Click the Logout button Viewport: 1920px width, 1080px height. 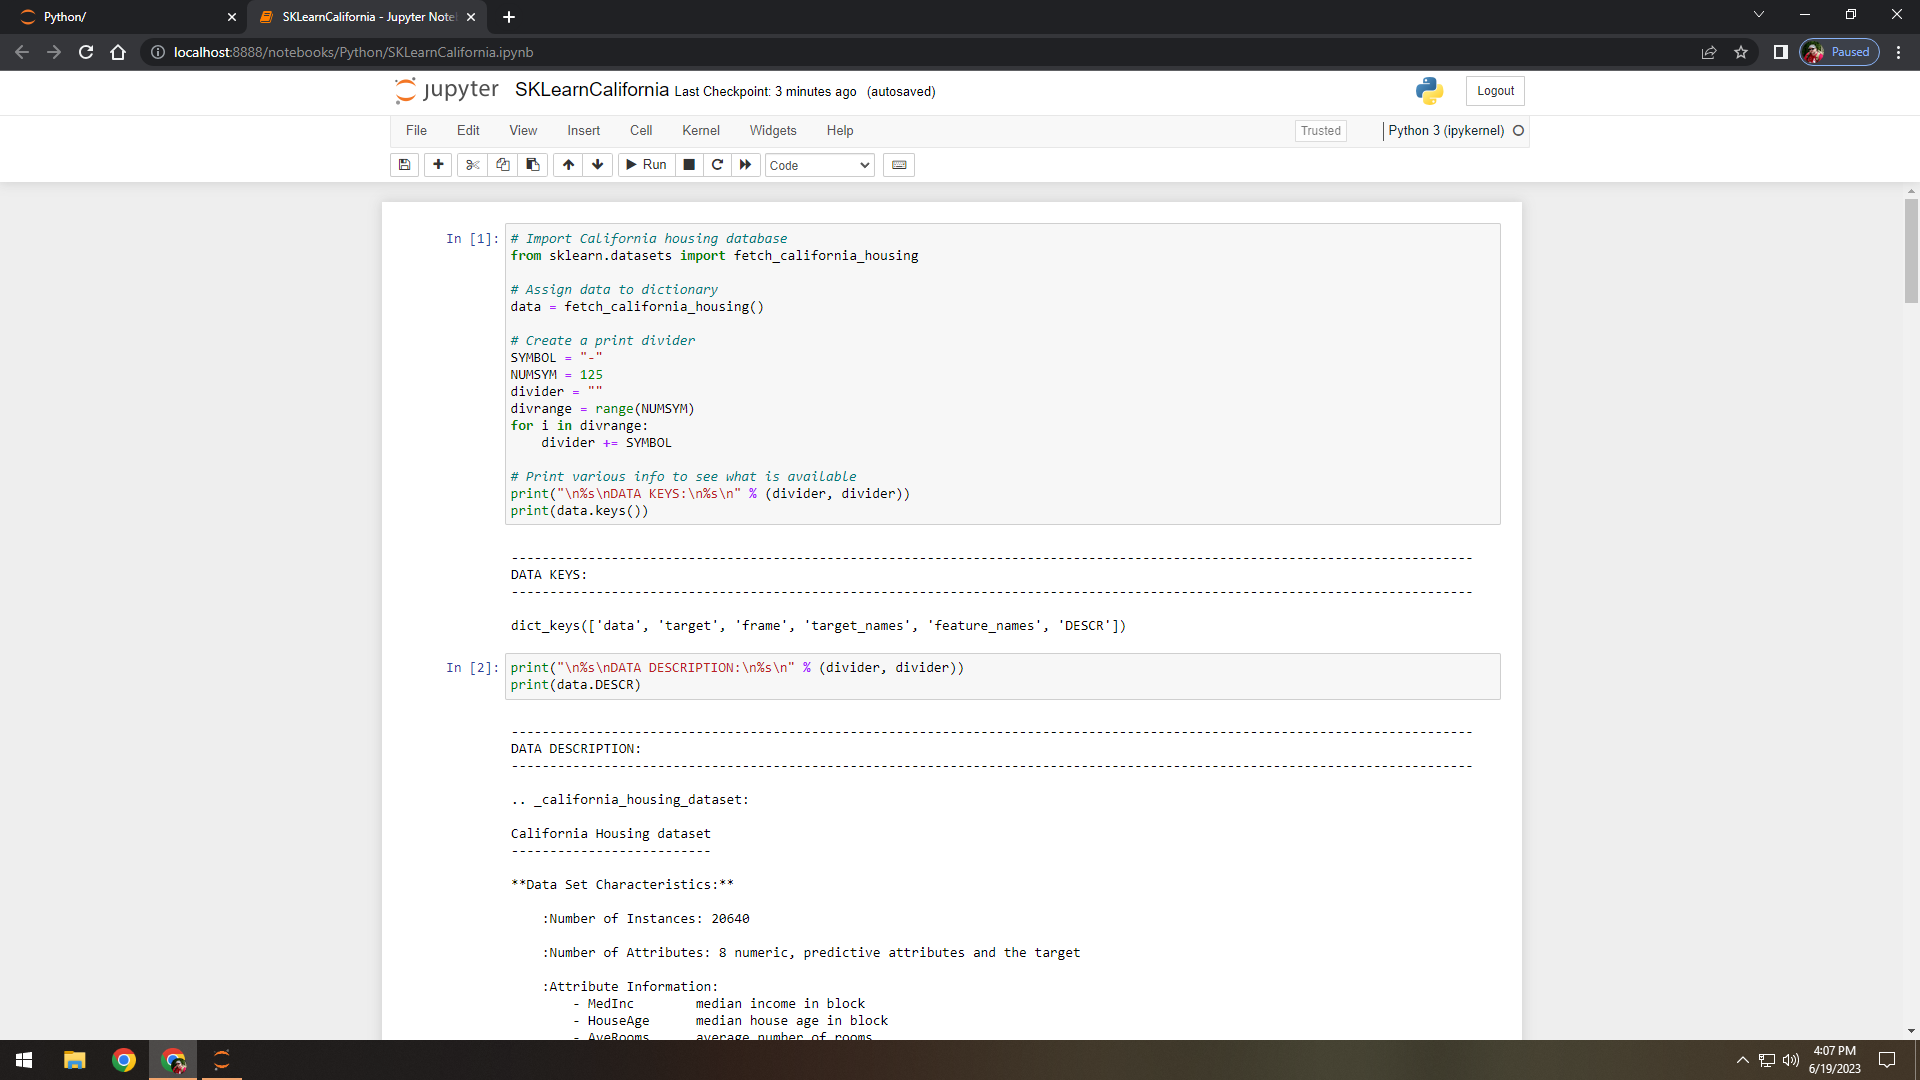point(1495,91)
